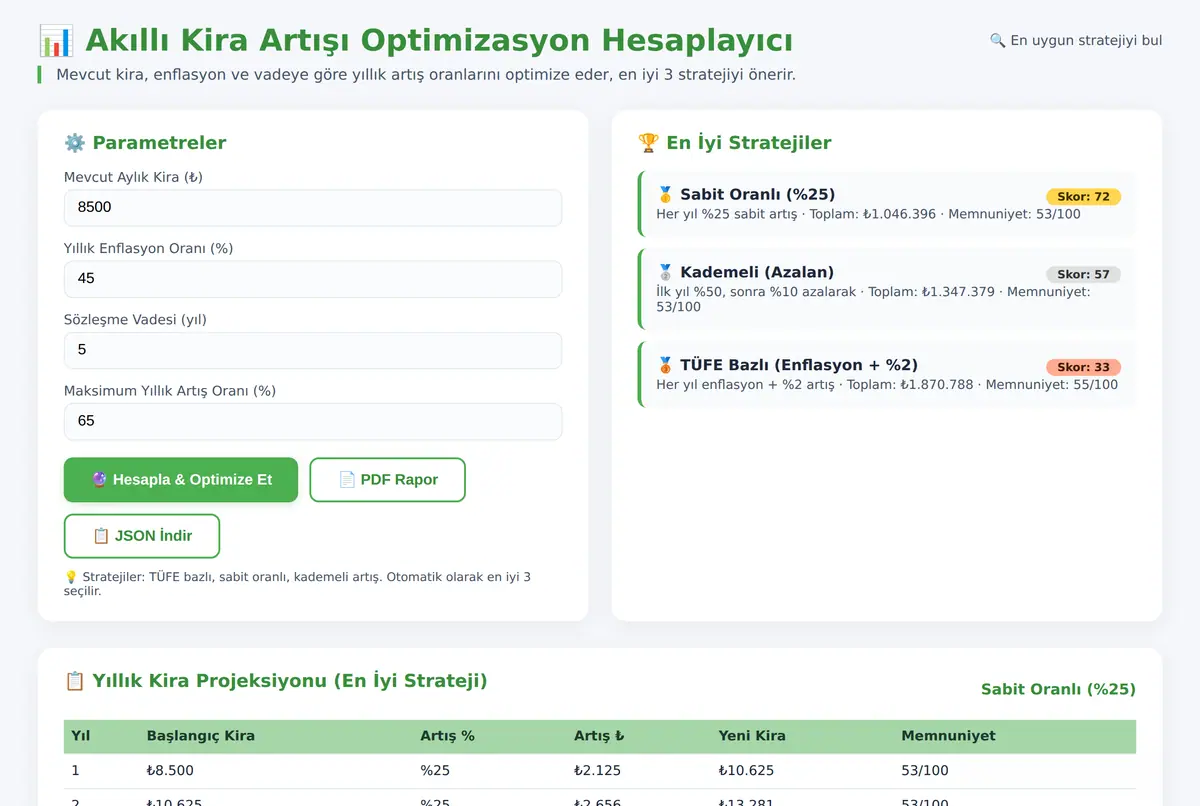Image resolution: width=1200 pixels, height=806 pixels.
Task: Click the Yıllık Enflasyon Oranı field
Action: (x=313, y=279)
